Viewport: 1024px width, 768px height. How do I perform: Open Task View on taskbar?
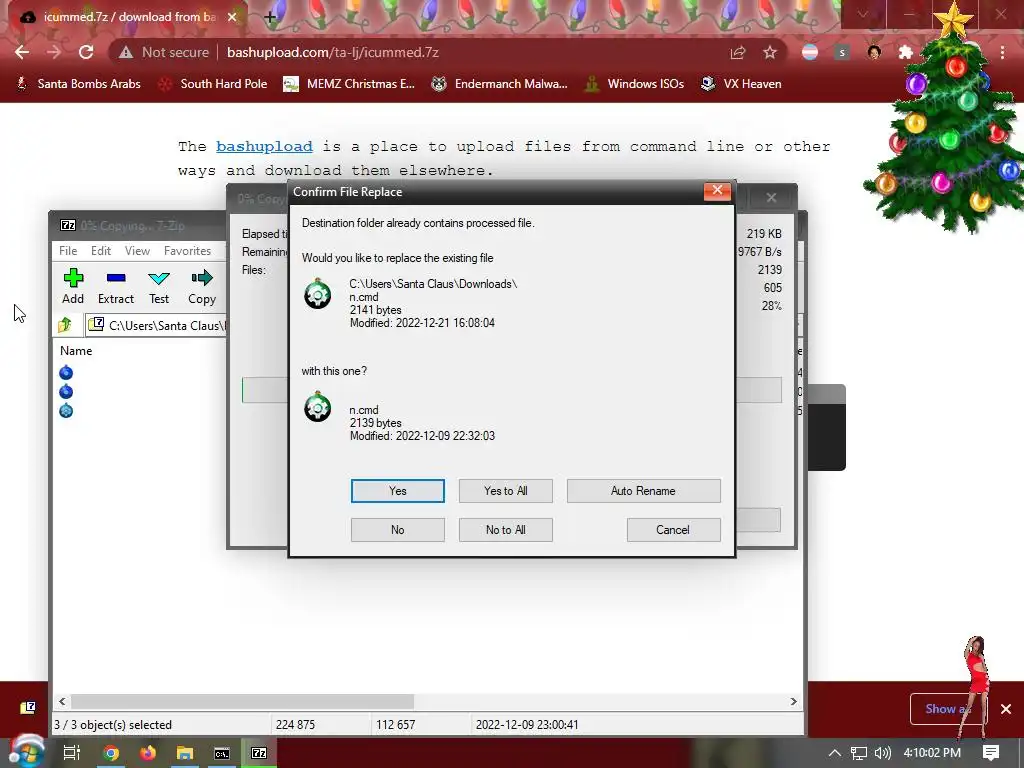click(x=72, y=753)
